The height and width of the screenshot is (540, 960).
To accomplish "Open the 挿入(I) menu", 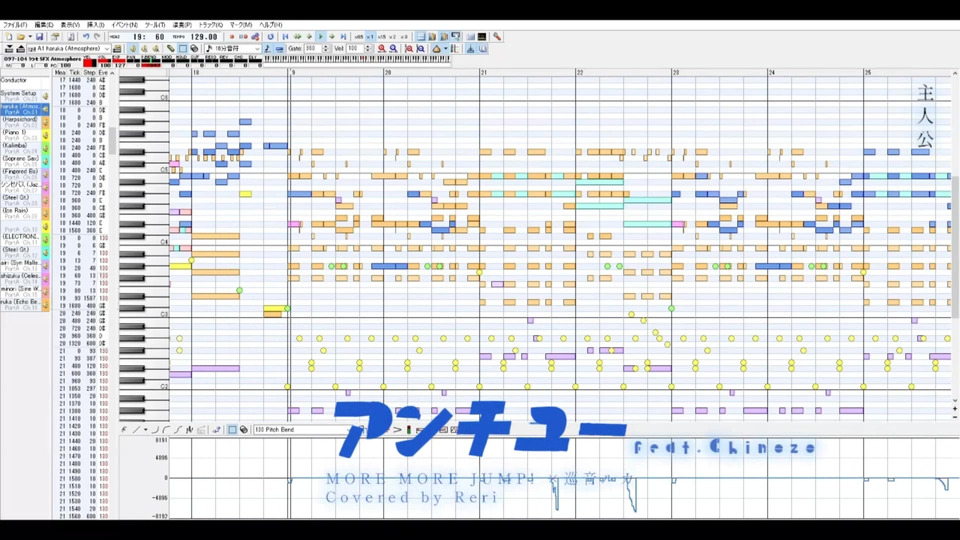I will click(96, 25).
